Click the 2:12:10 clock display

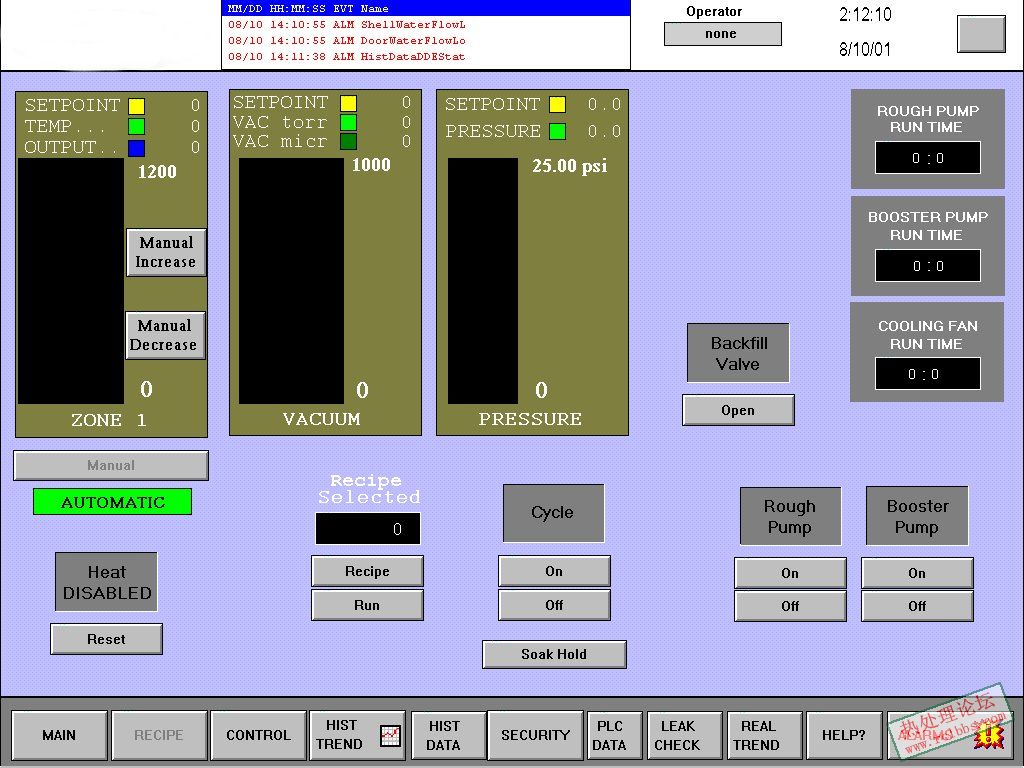(865, 14)
